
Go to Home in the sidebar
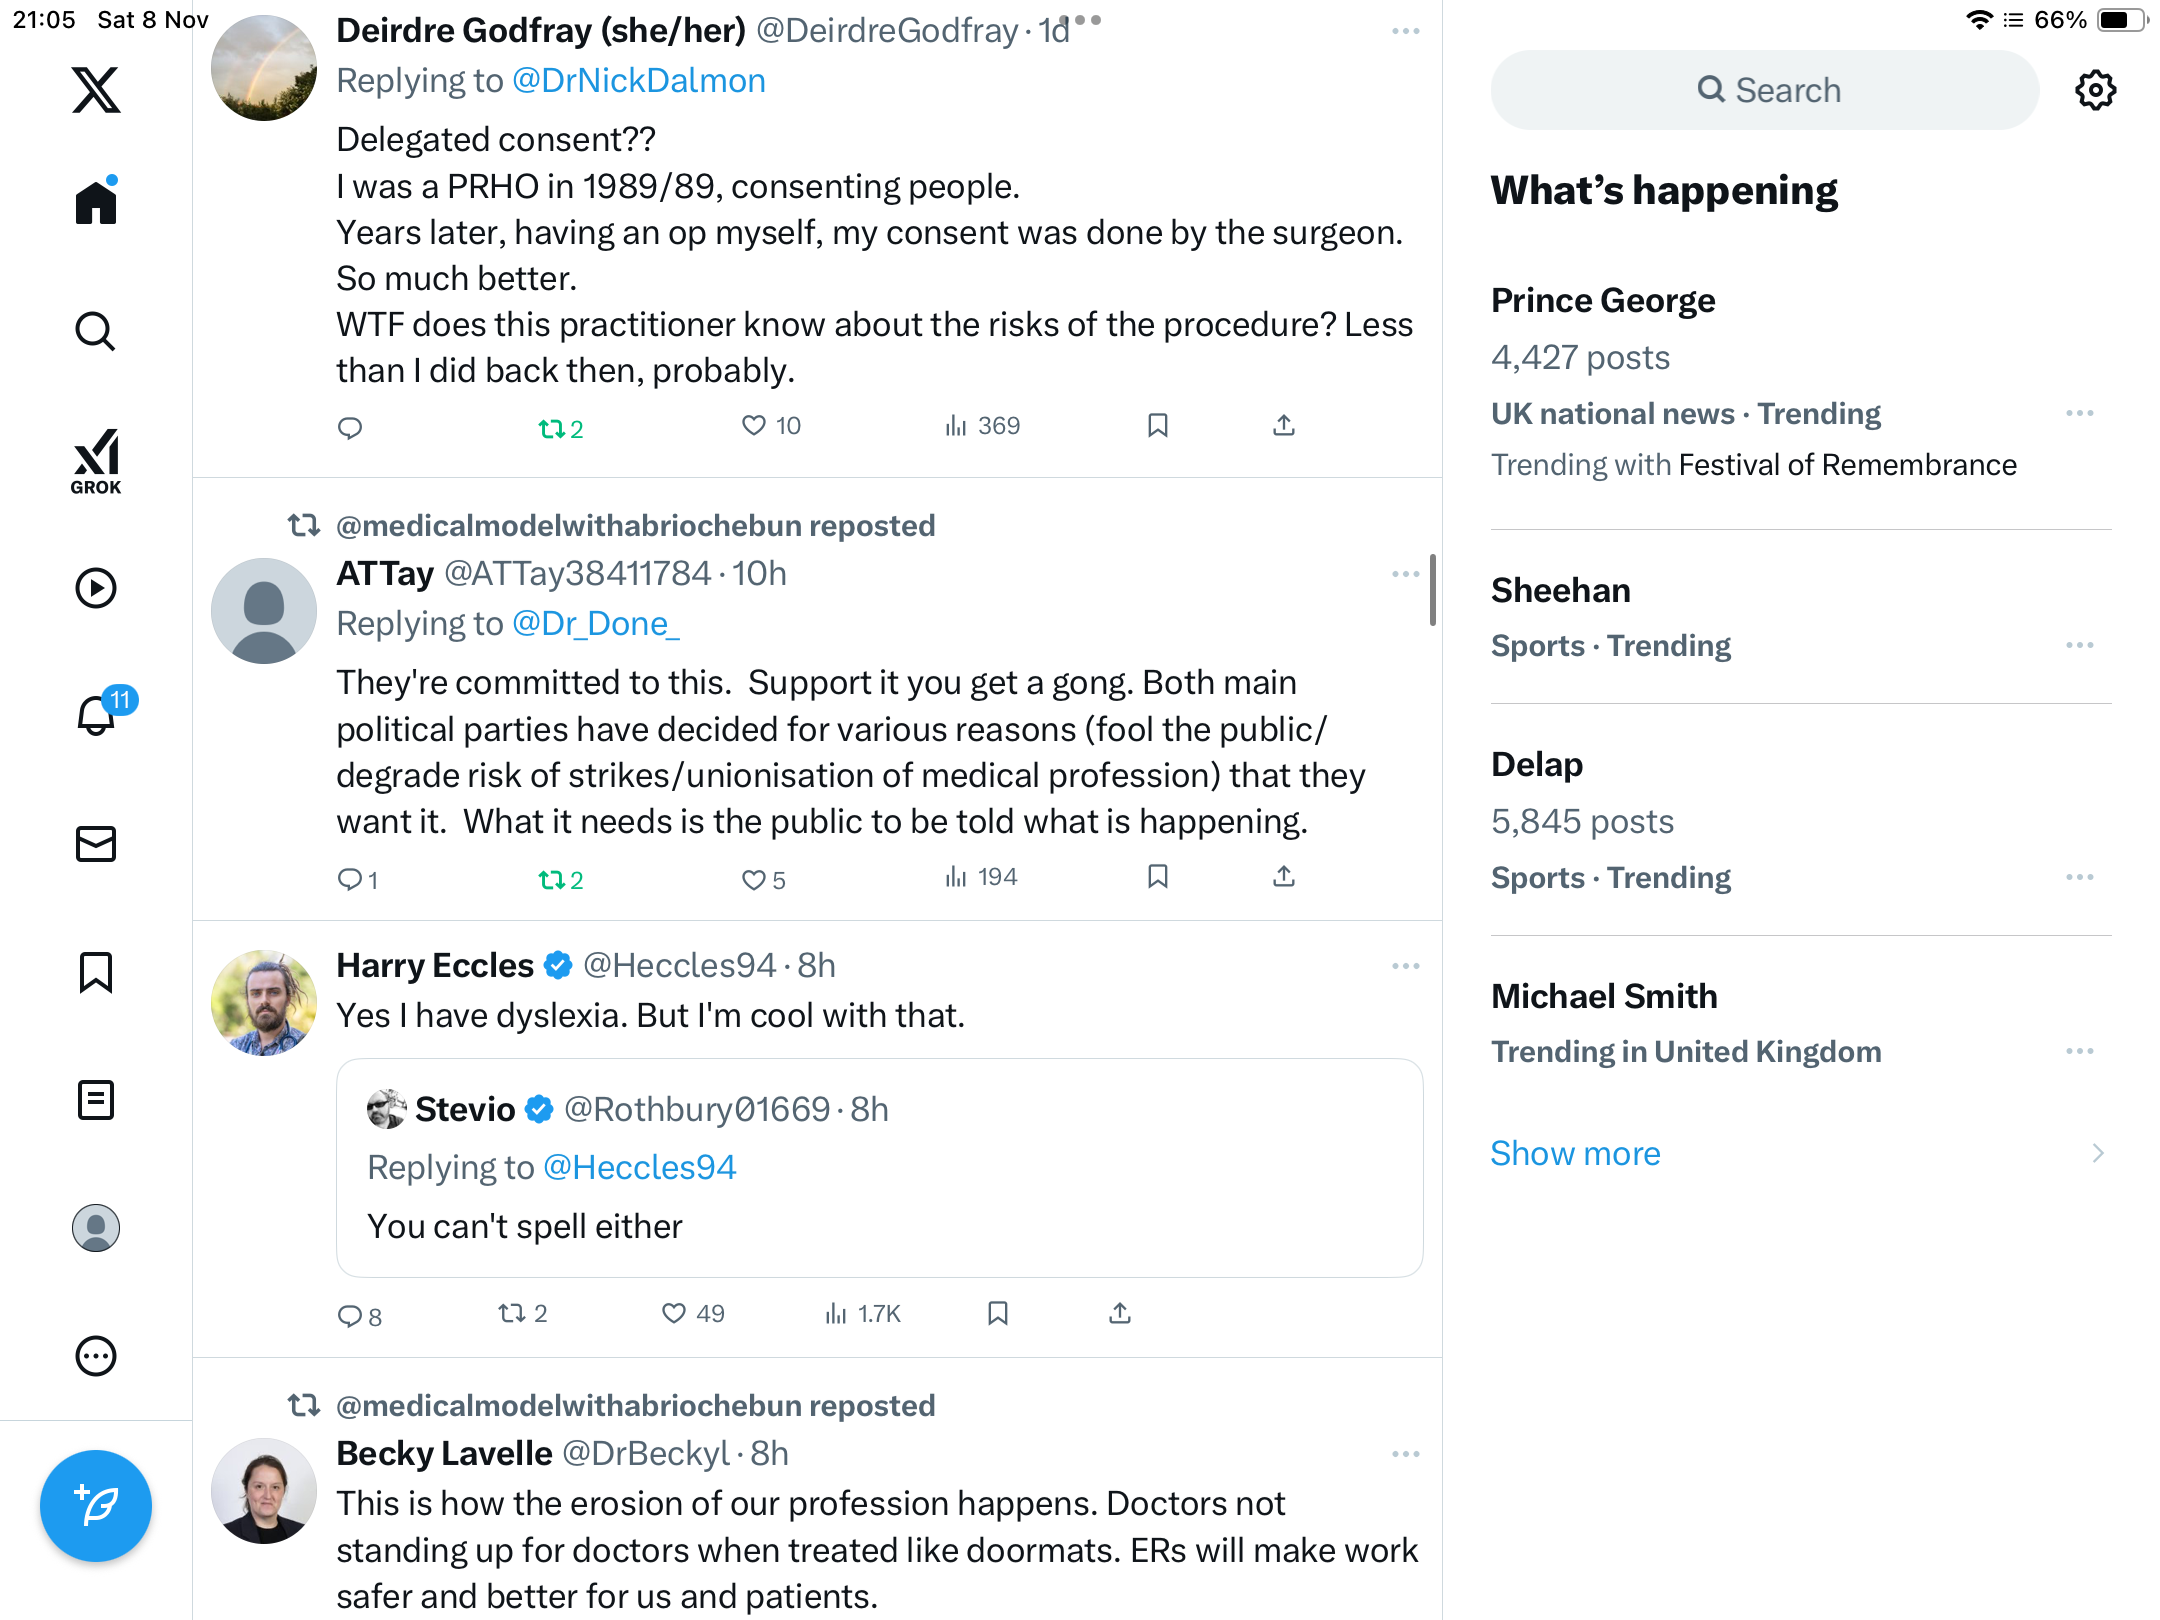pyautogui.click(x=96, y=203)
